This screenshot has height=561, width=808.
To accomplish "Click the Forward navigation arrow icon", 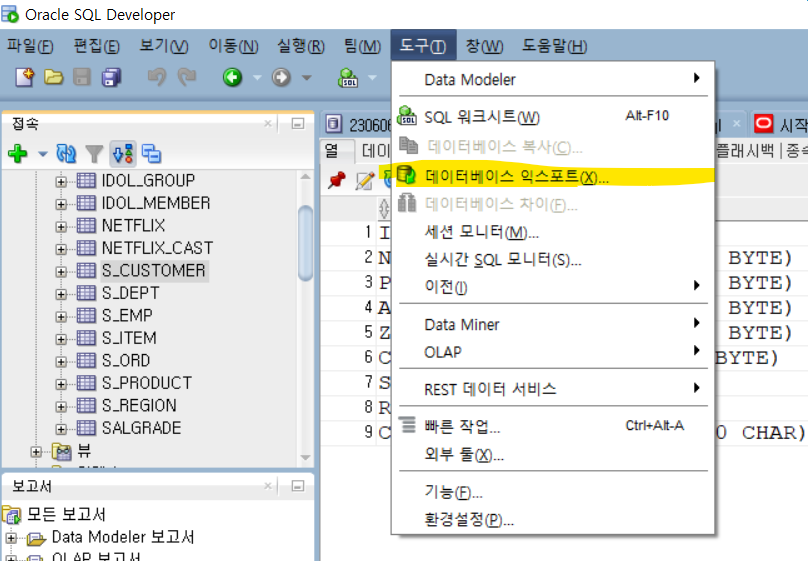I will [x=281, y=77].
